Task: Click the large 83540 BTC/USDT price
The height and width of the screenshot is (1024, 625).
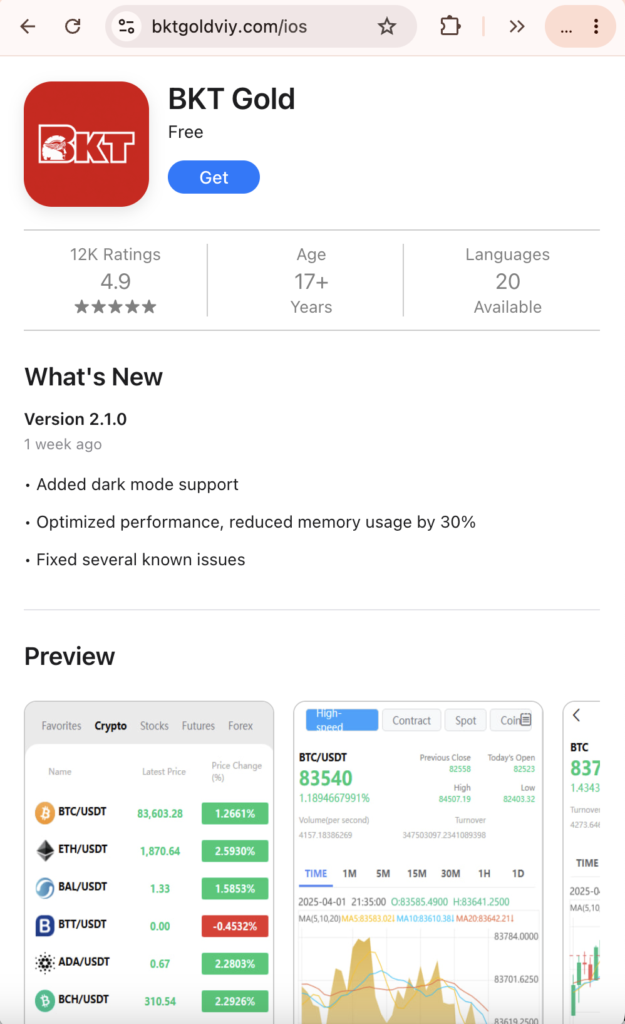Action: 325,778
